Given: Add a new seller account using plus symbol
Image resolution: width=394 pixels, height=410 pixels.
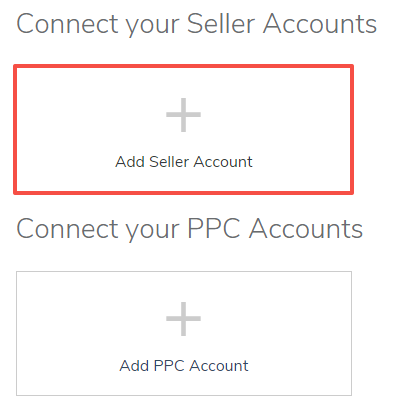Looking at the screenshot, I should click(183, 115).
